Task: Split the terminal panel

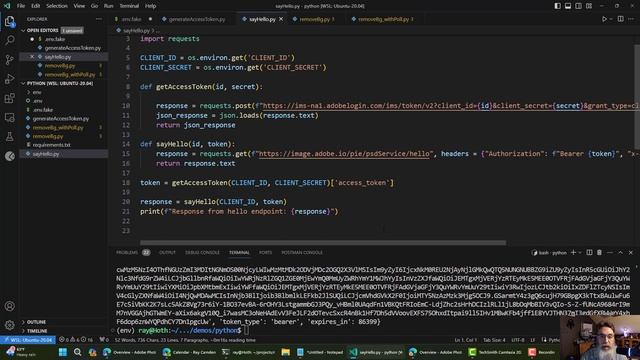Action: coord(589,253)
